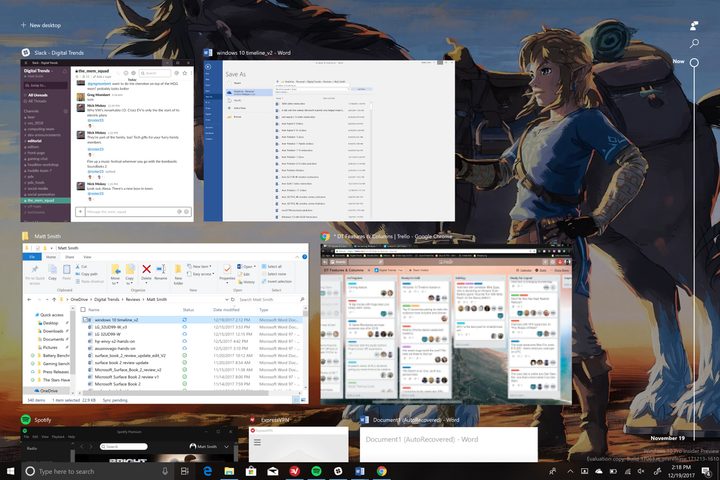Open the Action Center notification icon

(706, 471)
